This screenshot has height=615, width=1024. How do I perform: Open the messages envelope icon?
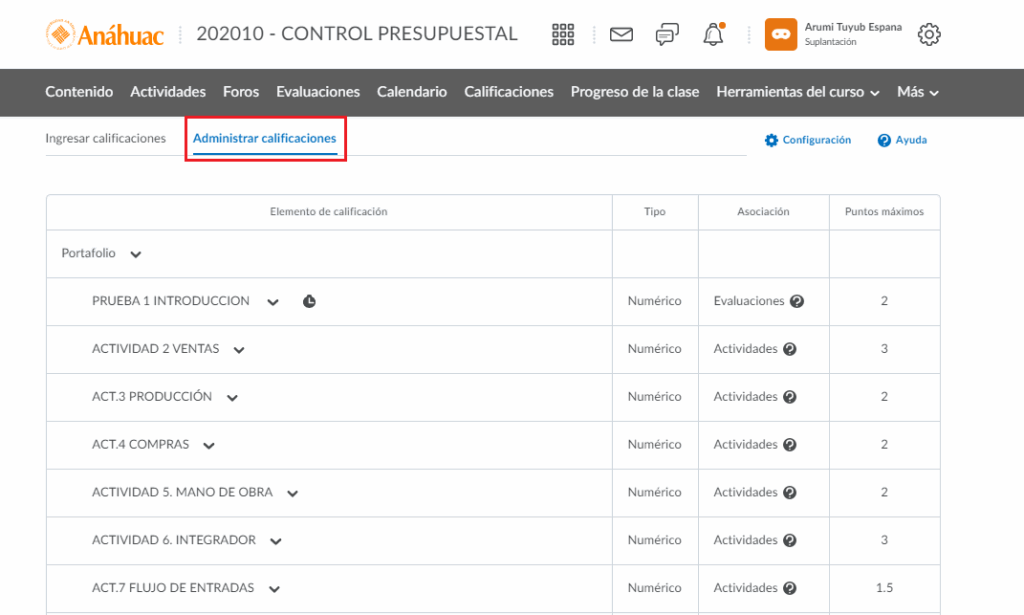pos(621,34)
